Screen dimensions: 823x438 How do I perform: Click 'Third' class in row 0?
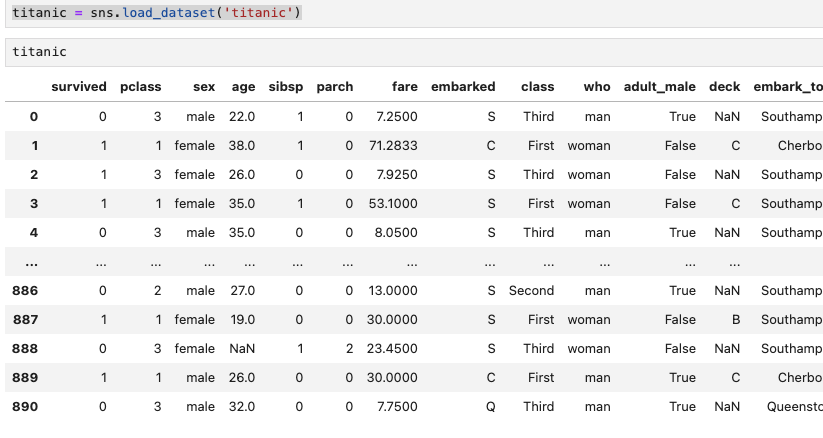[539, 117]
